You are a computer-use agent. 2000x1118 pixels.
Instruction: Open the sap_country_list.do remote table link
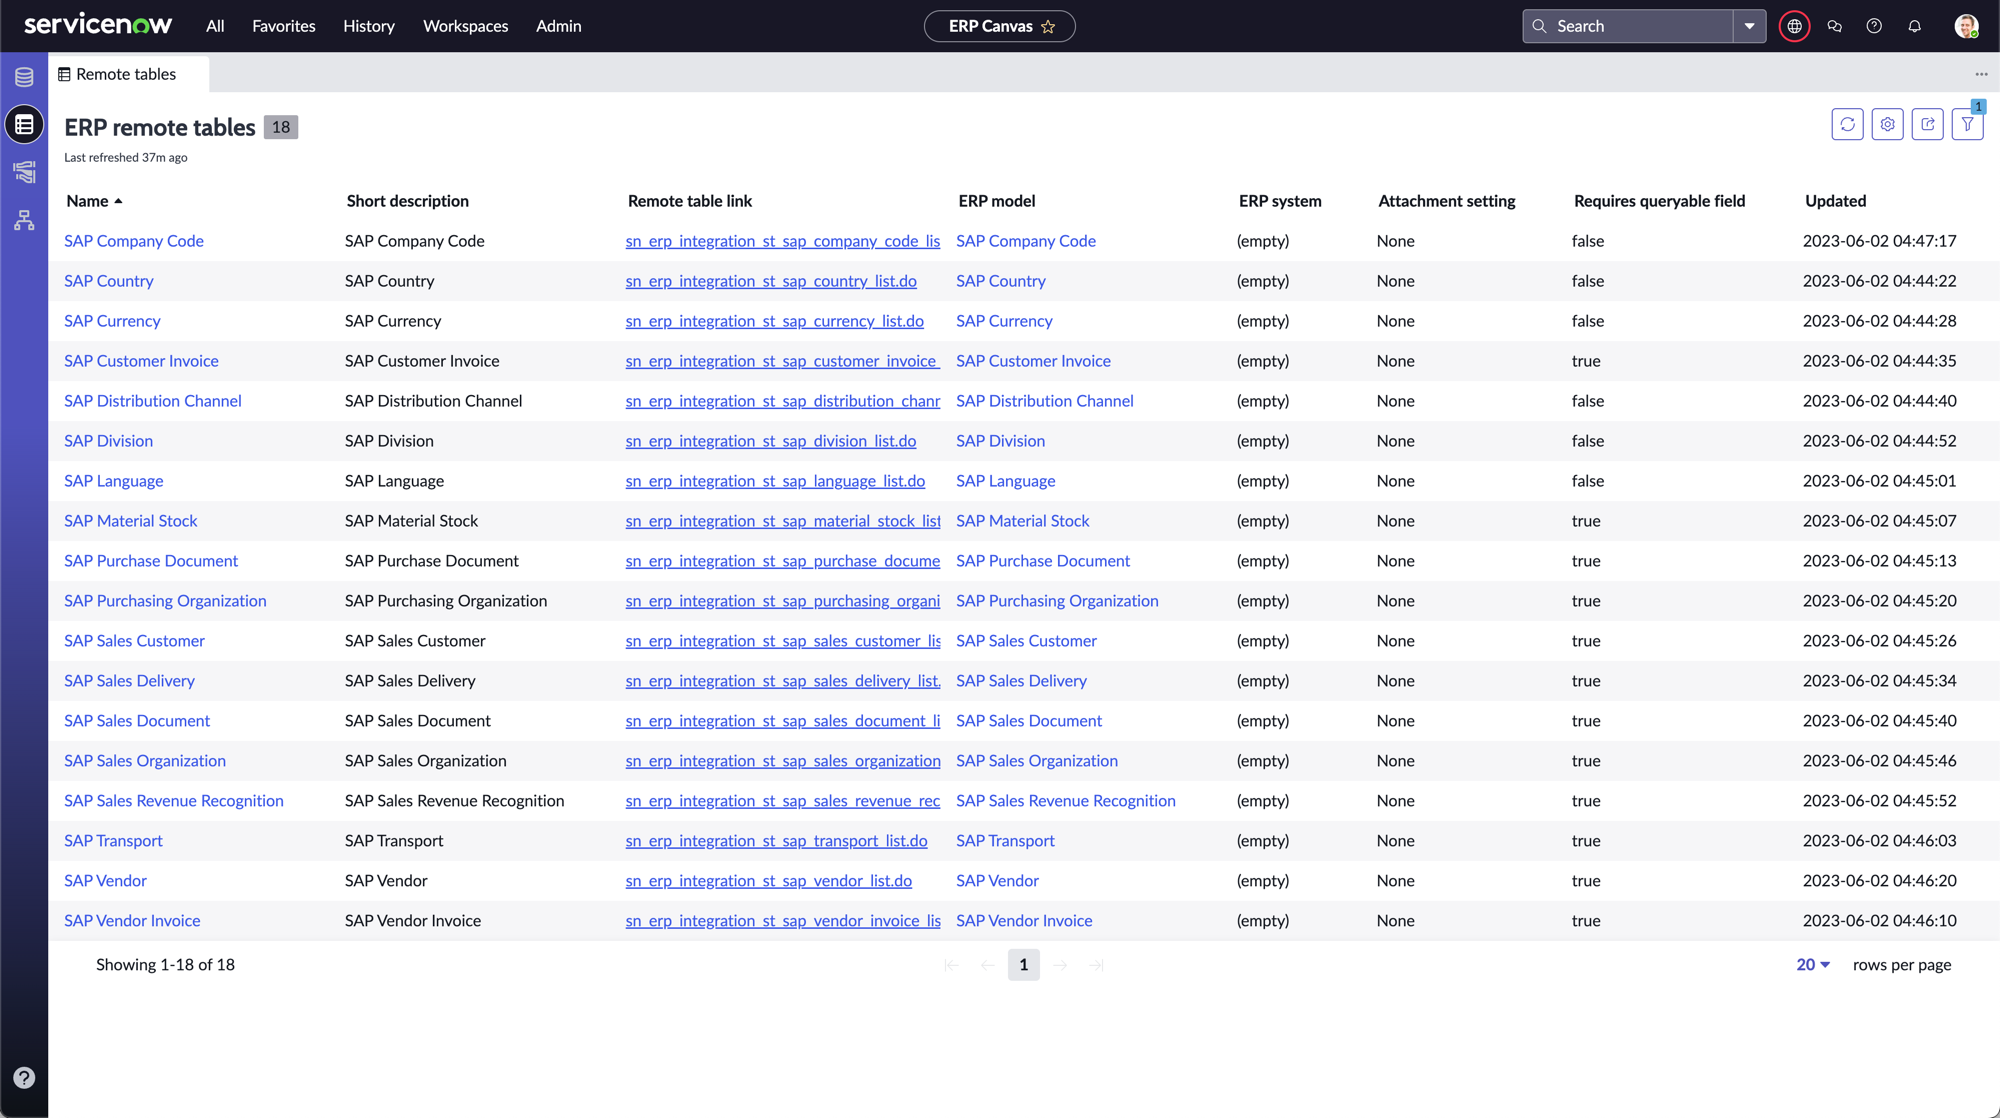[771, 281]
